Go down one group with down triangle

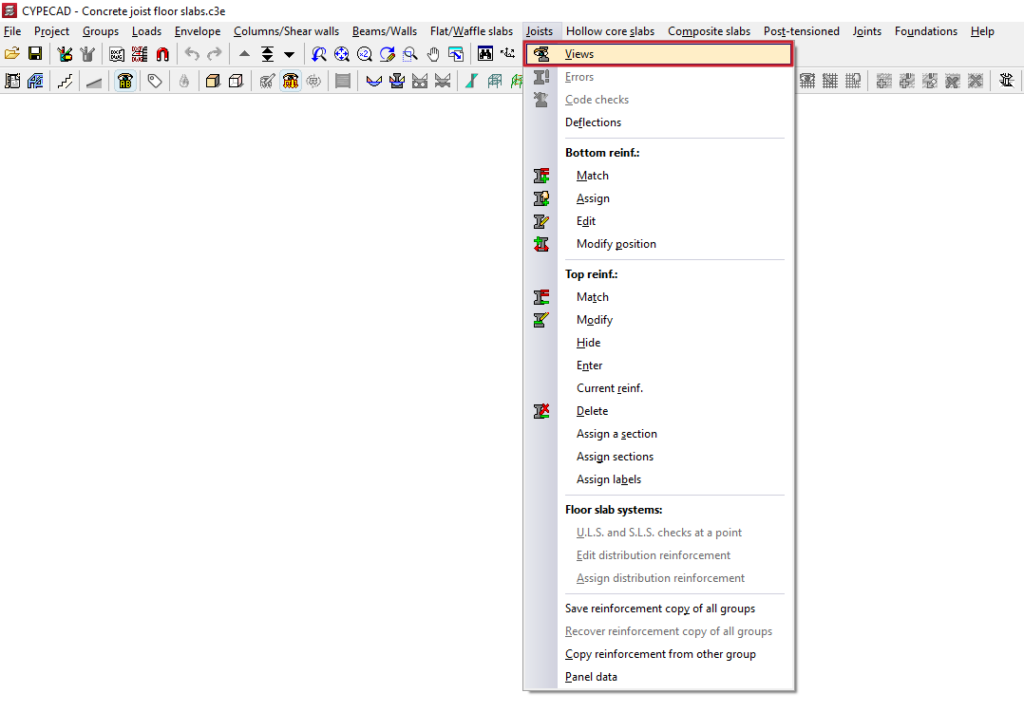click(289, 54)
